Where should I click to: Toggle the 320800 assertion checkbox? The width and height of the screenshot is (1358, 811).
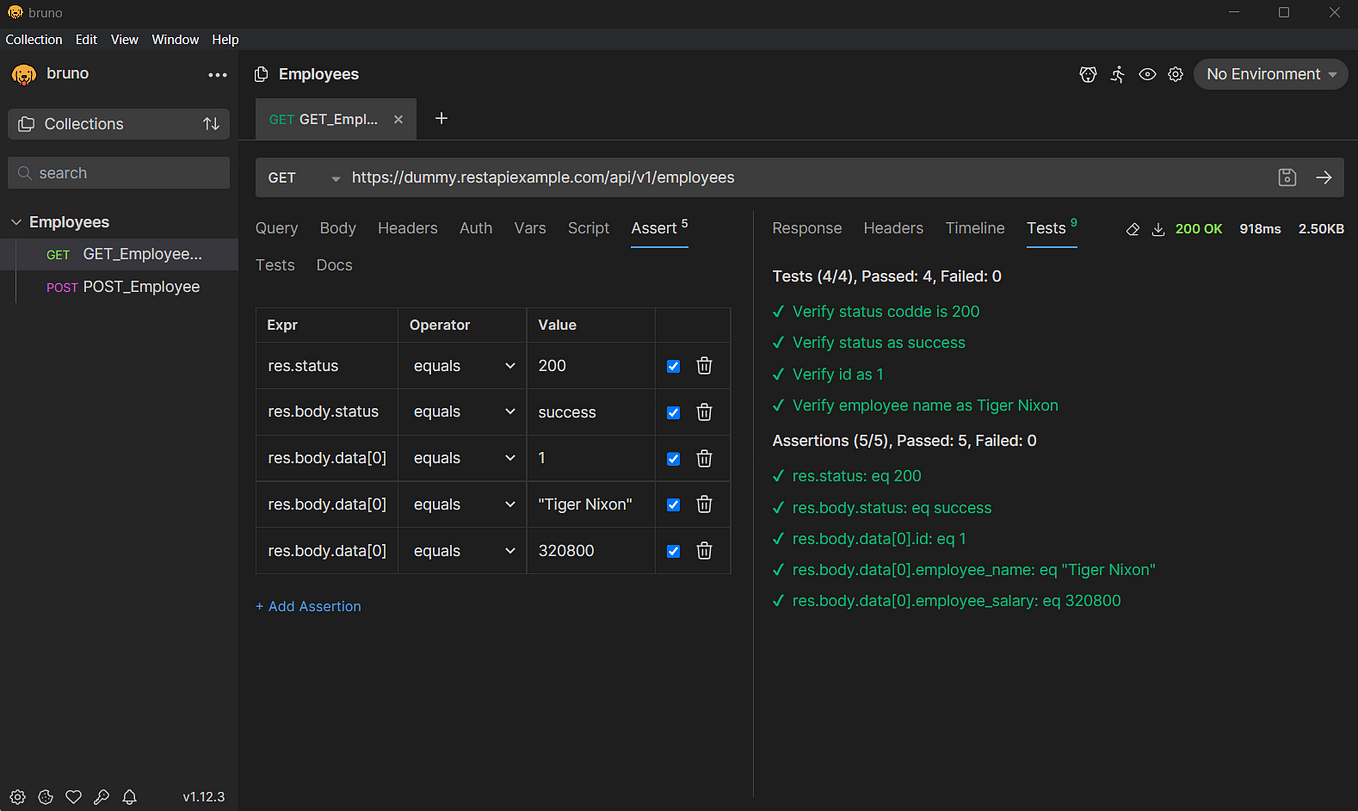tap(673, 551)
